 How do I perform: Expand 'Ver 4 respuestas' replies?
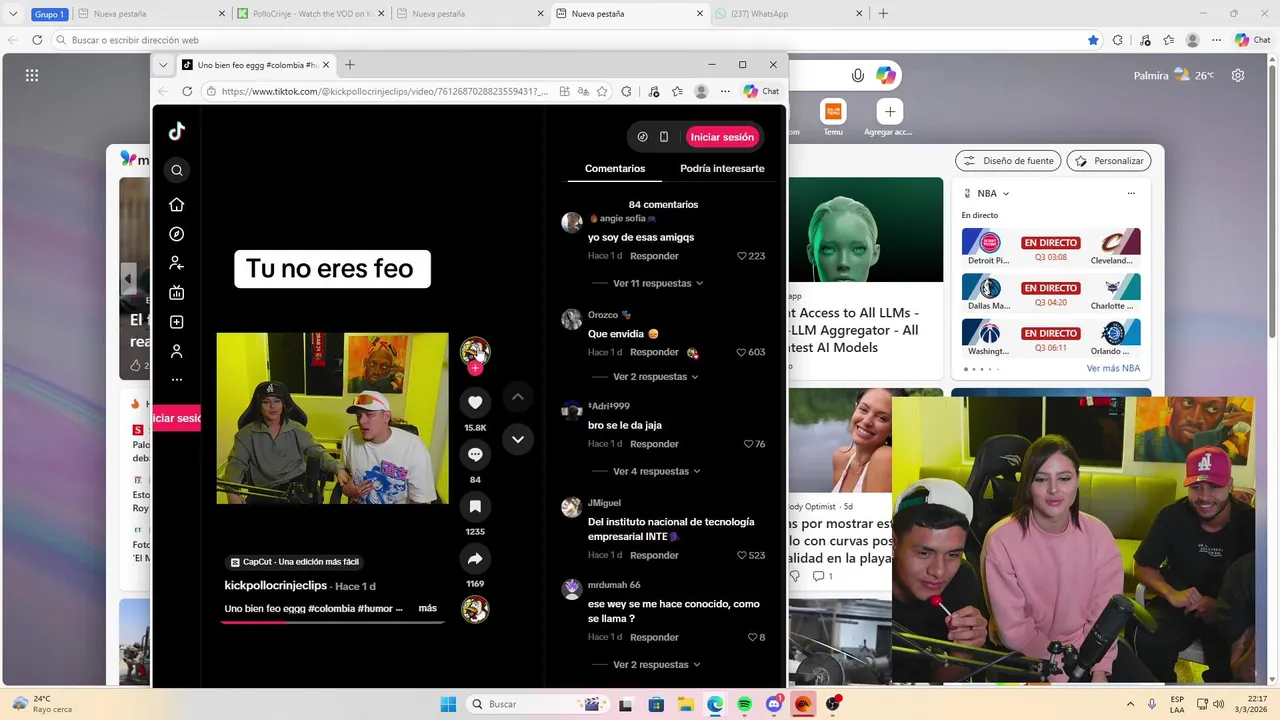coord(657,471)
